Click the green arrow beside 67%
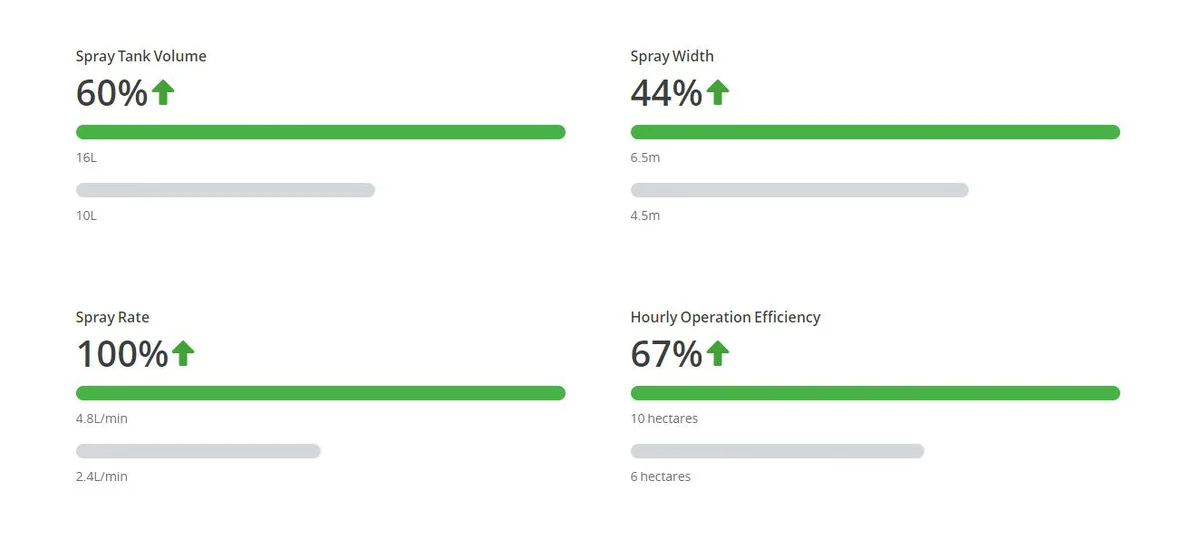The width and height of the screenshot is (1200, 556). pos(718,353)
